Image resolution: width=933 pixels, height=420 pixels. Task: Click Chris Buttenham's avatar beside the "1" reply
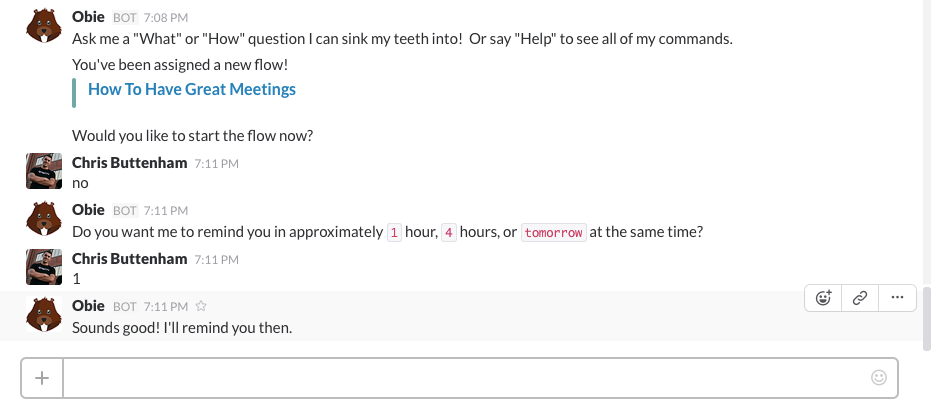pos(42,267)
